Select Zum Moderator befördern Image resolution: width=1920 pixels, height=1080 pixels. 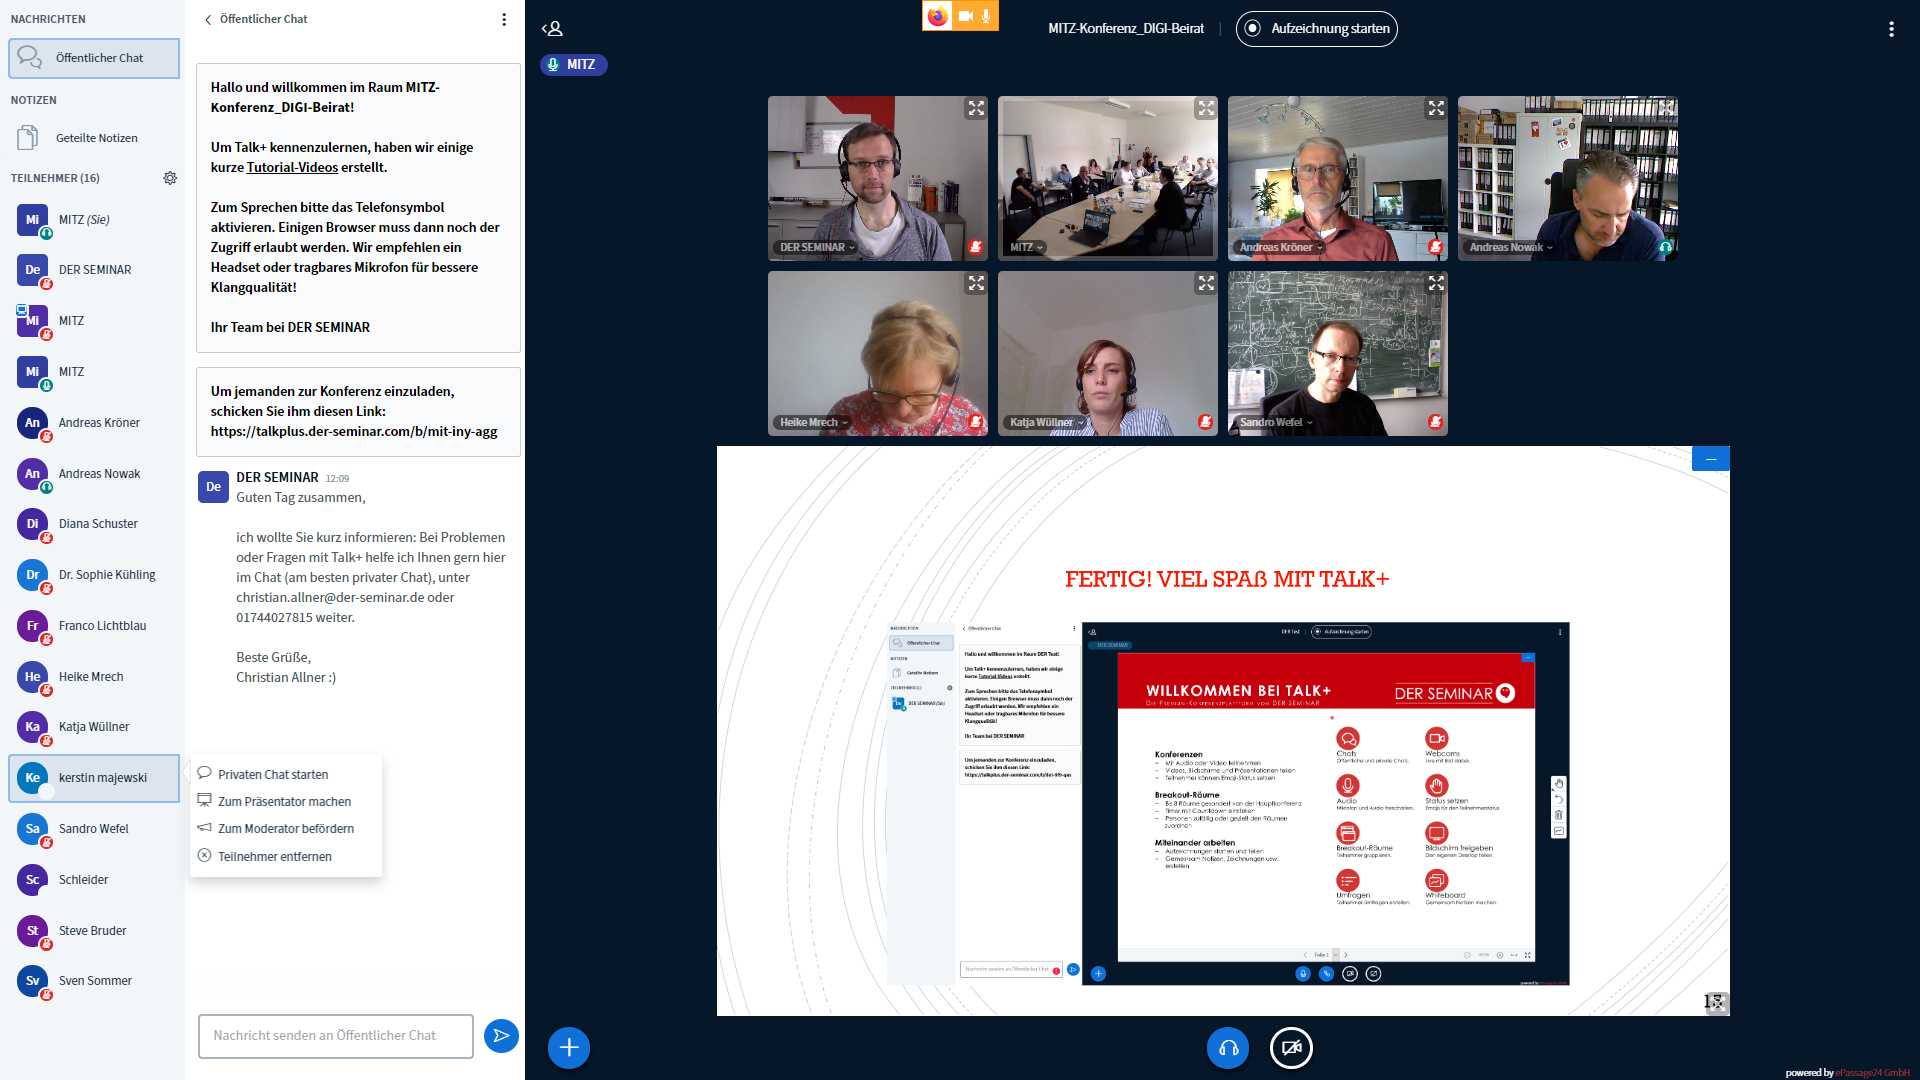pos(286,828)
